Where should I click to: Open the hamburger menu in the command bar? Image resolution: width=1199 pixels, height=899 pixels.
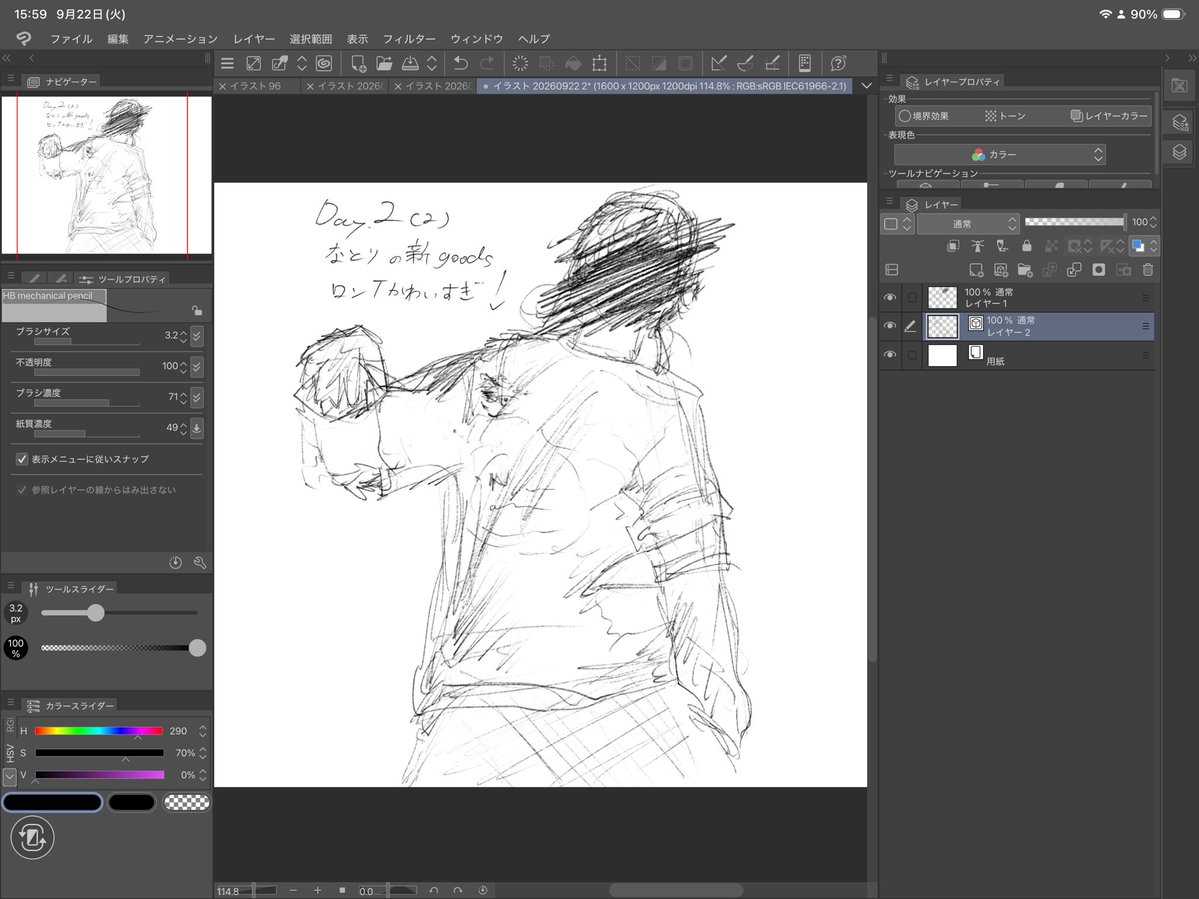point(227,63)
